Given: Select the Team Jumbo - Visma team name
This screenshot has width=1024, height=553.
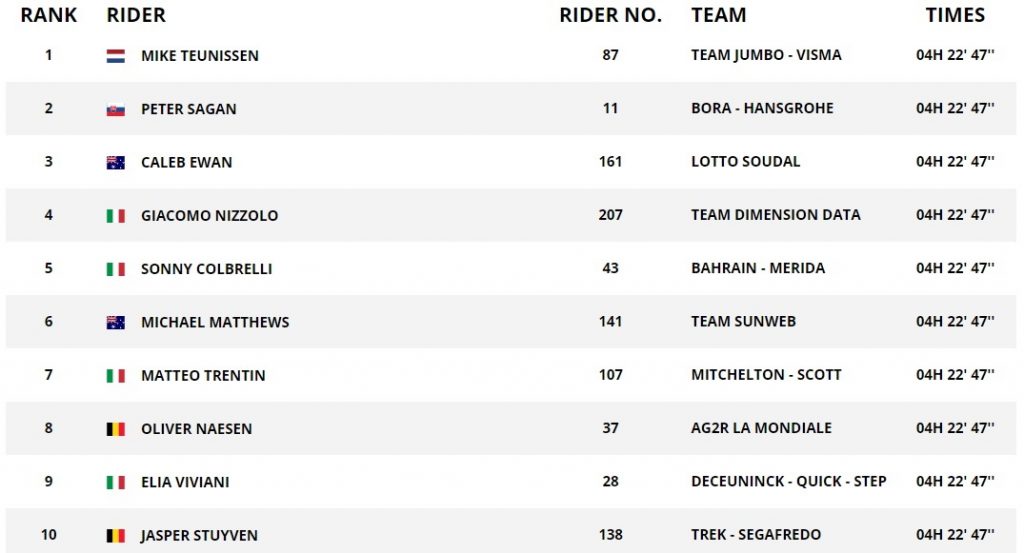Looking at the screenshot, I should [x=766, y=55].
